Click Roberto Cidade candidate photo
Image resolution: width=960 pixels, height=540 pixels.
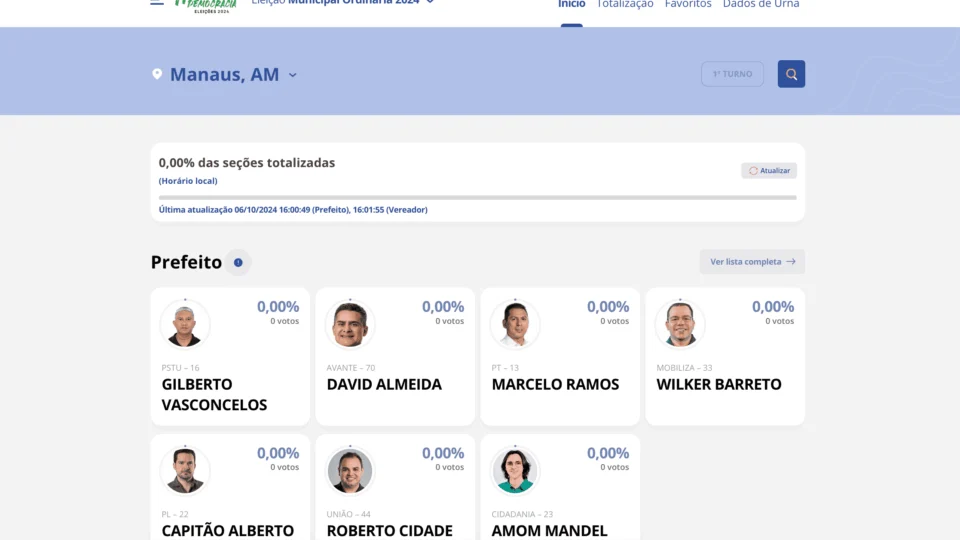click(x=350, y=470)
